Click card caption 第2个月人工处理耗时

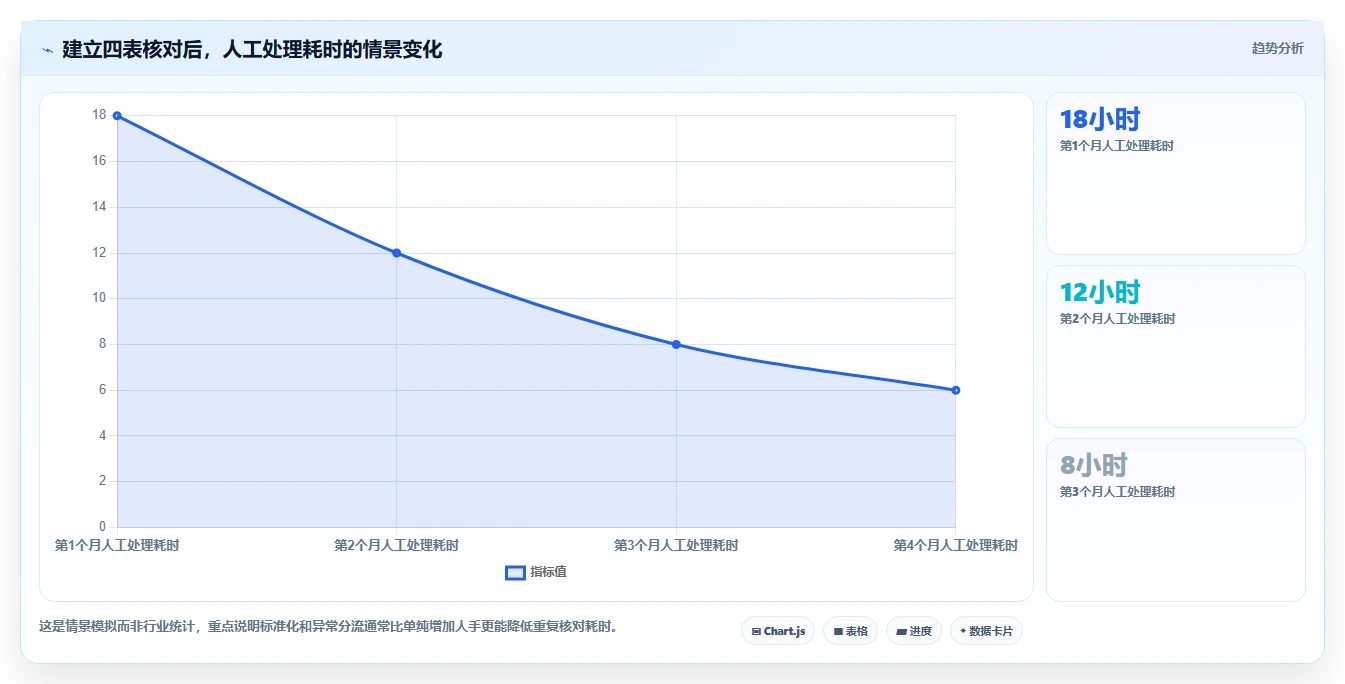pos(1117,319)
